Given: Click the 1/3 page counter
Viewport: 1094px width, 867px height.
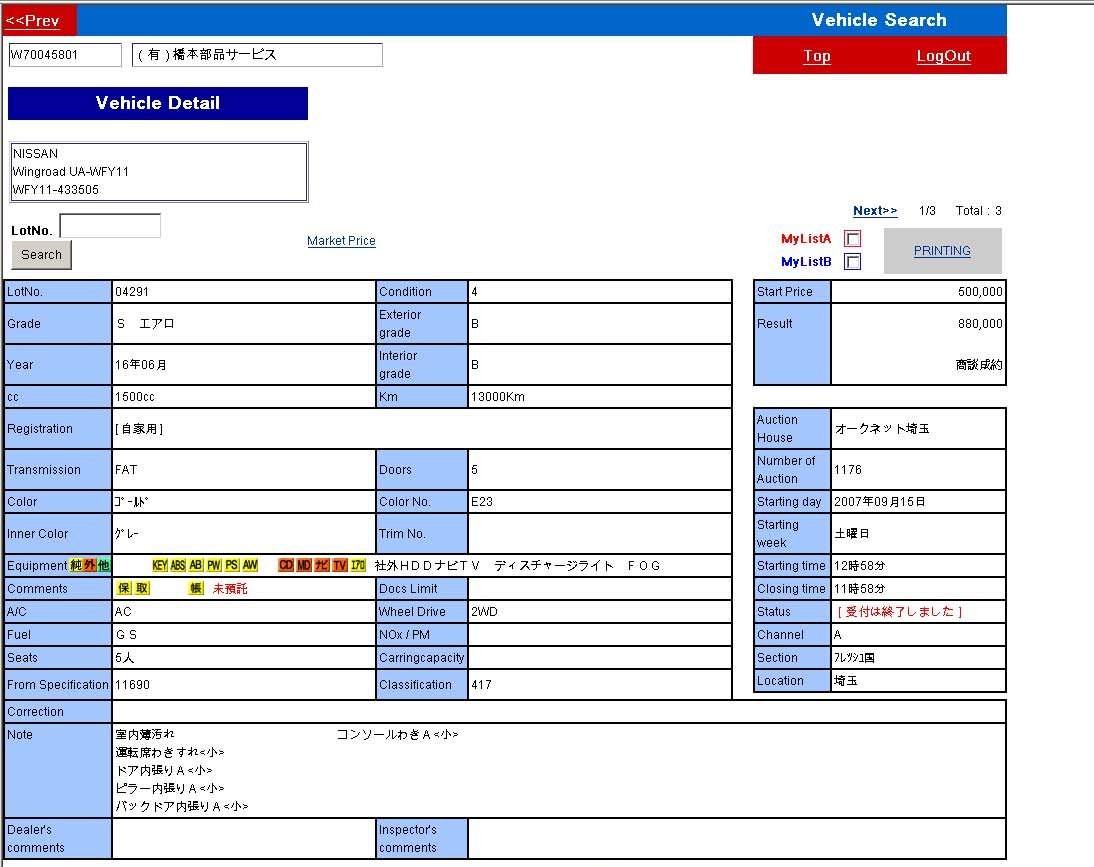Looking at the screenshot, I should (927, 211).
